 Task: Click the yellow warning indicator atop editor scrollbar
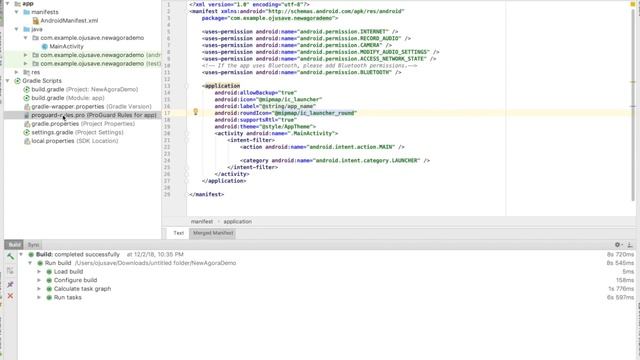(x=633, y=4)
